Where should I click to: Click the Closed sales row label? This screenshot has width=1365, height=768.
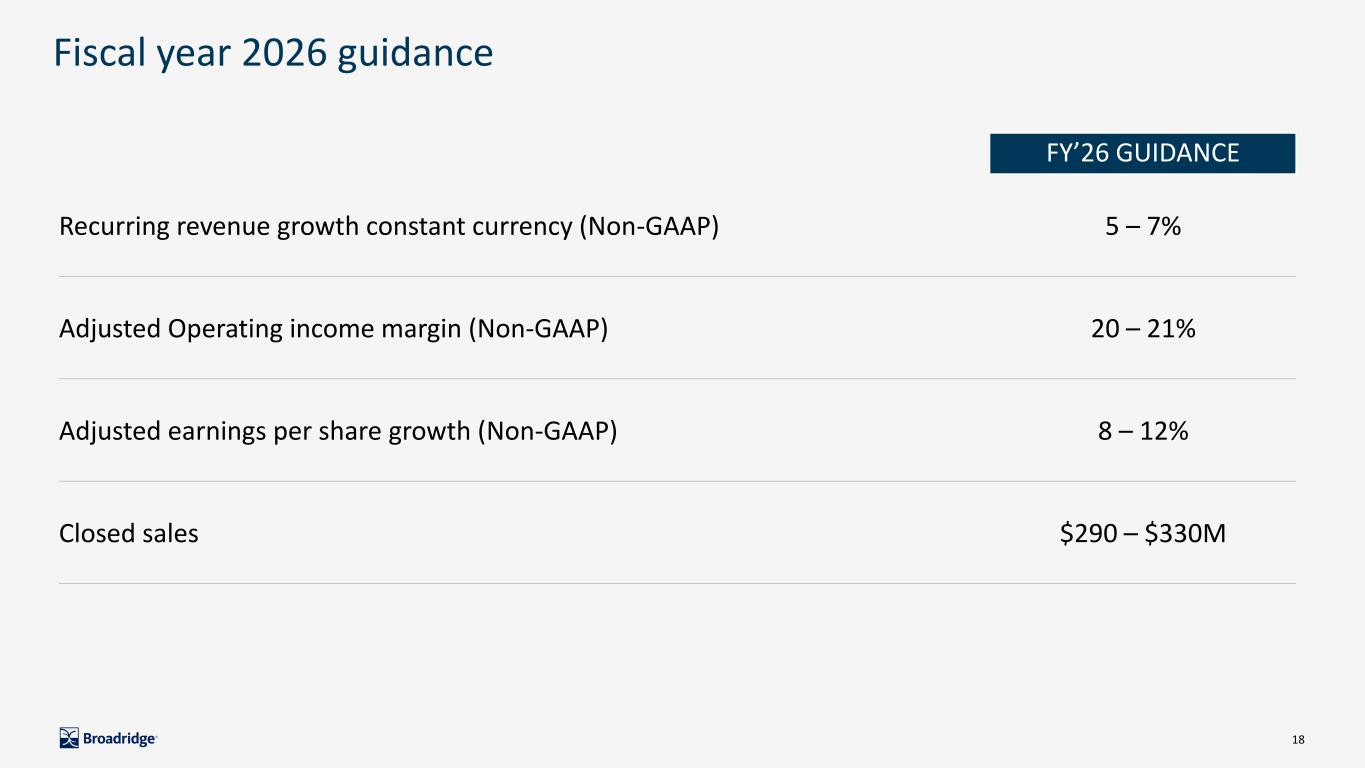tap(129, 533)
